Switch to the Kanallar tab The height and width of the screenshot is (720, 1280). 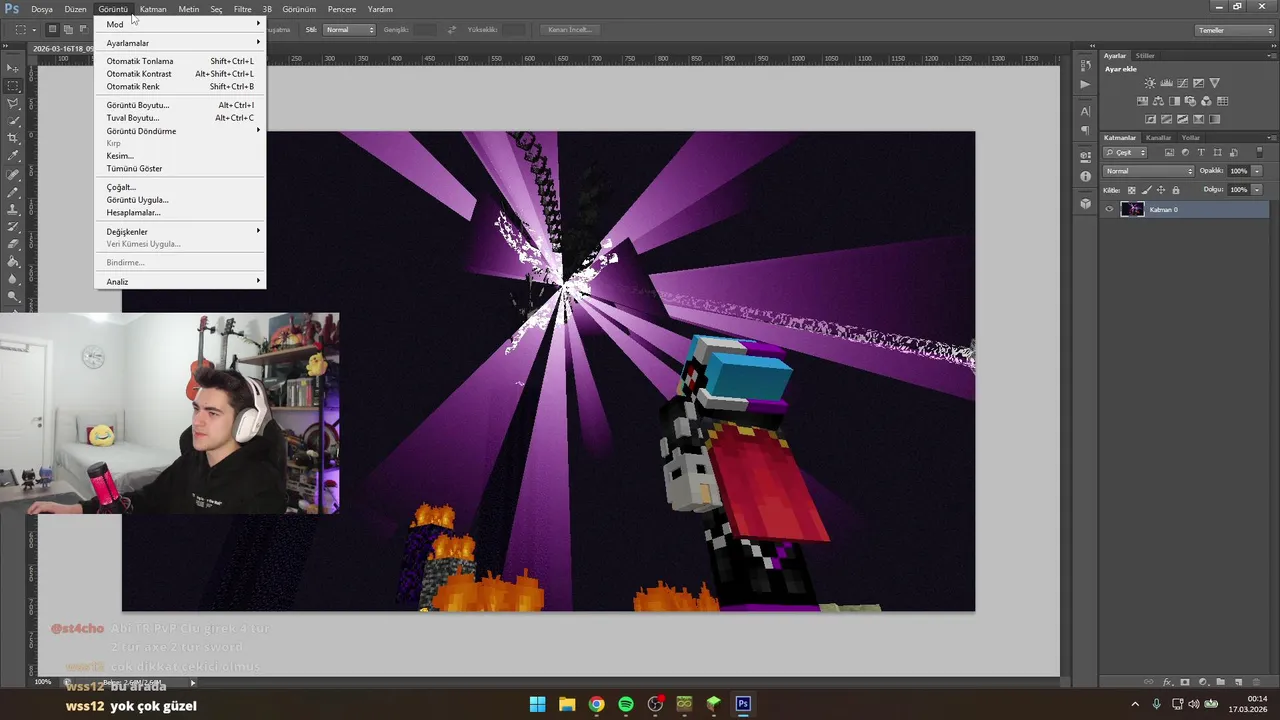(1158, 138)
